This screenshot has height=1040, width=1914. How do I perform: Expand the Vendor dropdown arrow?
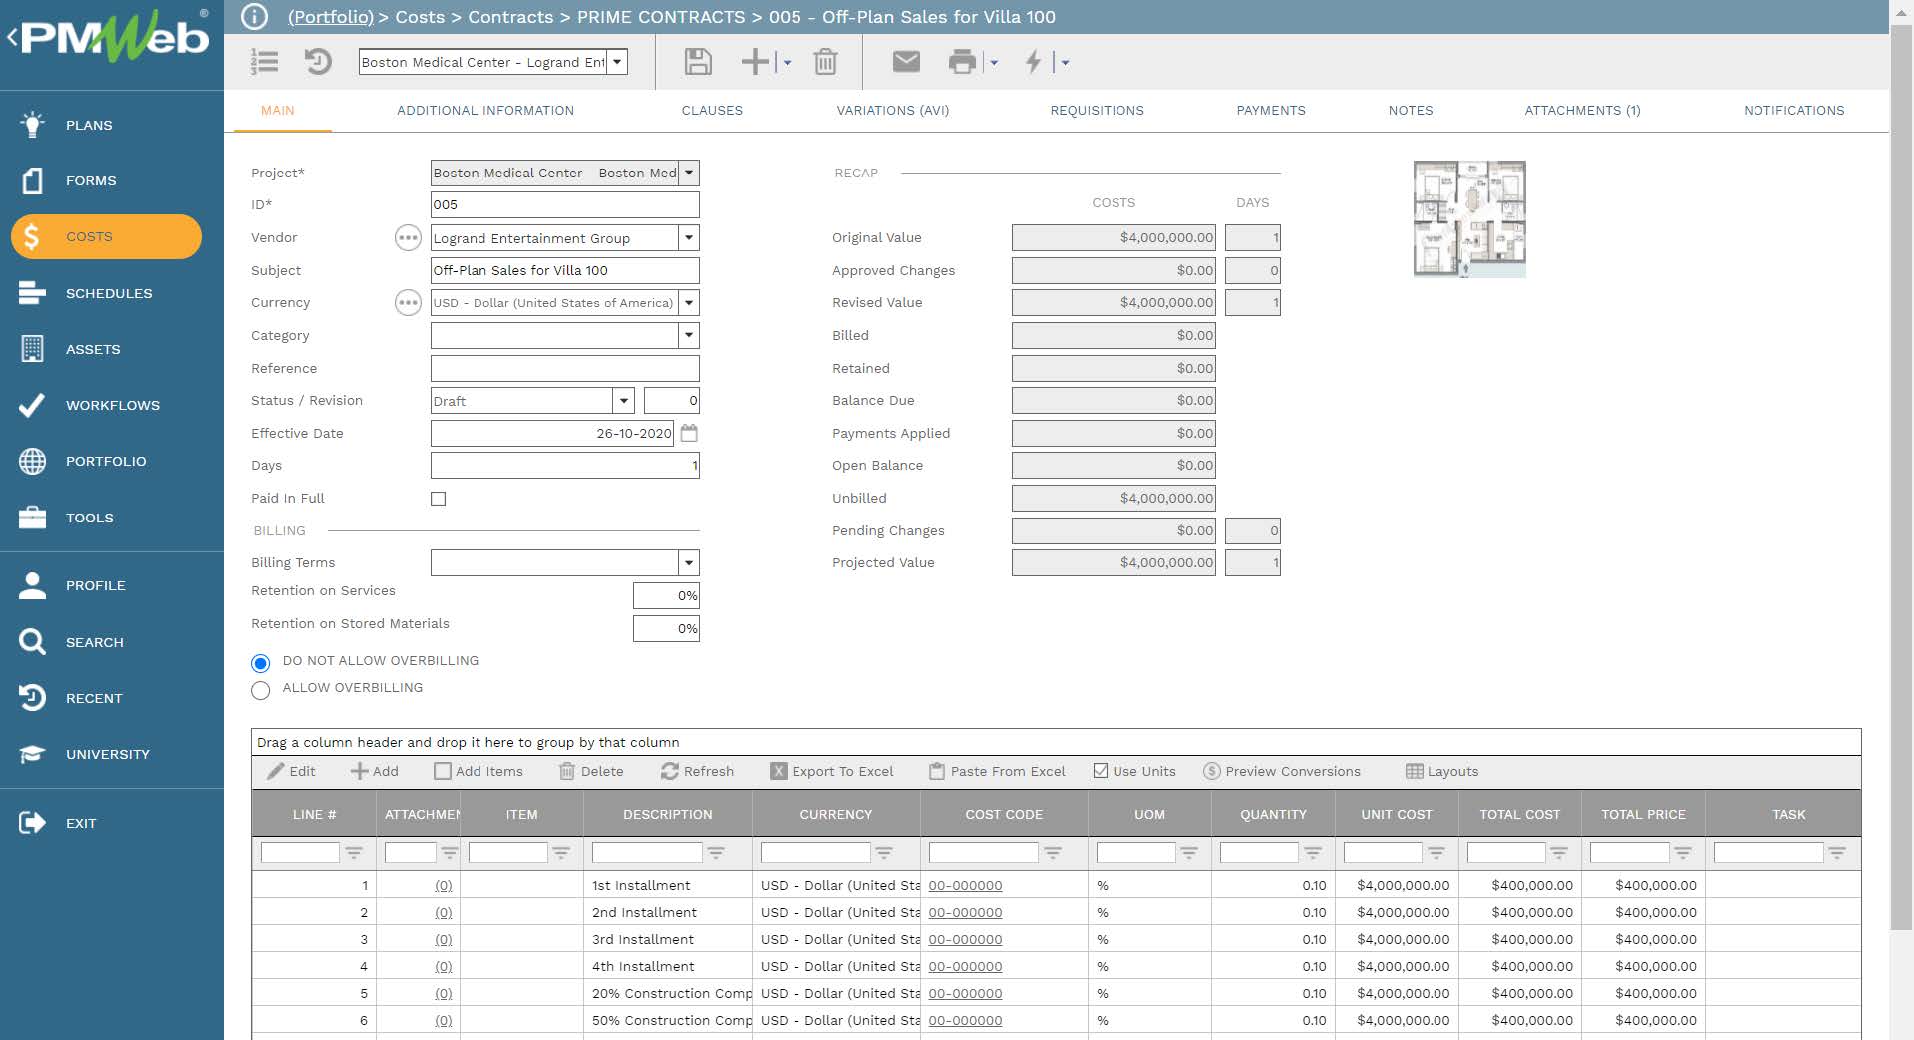(x=689, y=238)
